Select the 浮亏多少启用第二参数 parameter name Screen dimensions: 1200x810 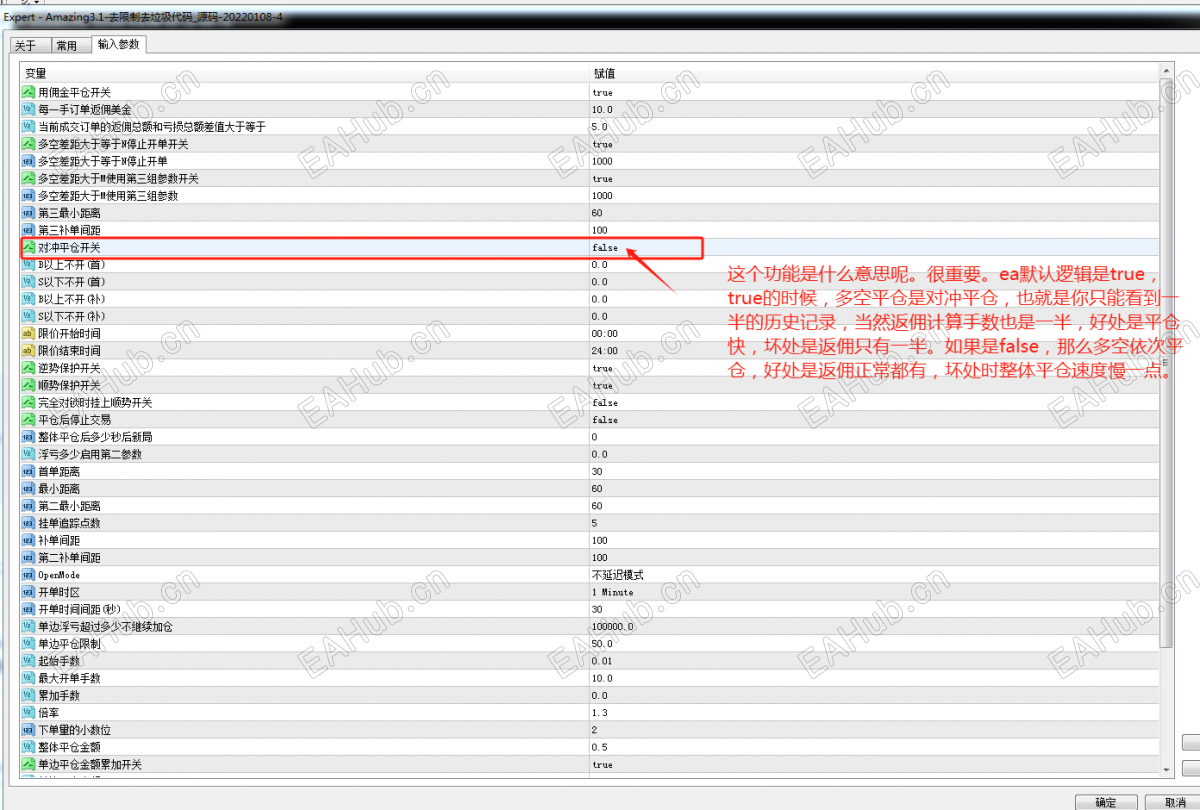pos(88,454)
